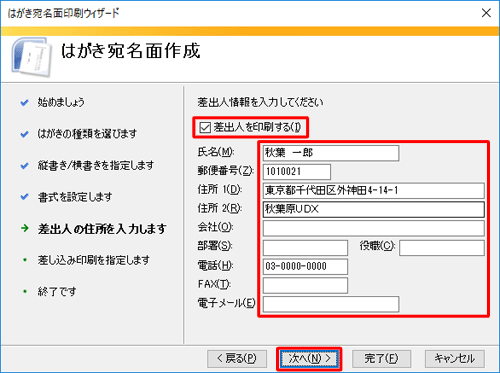Select the 書式を設定します step
500x373 pixels.
pos(75,197)
